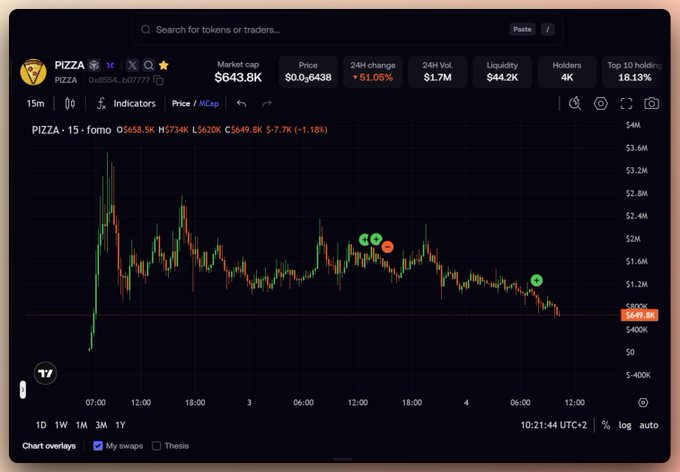Select the 1D time range
680x472 pixels.
41,425
